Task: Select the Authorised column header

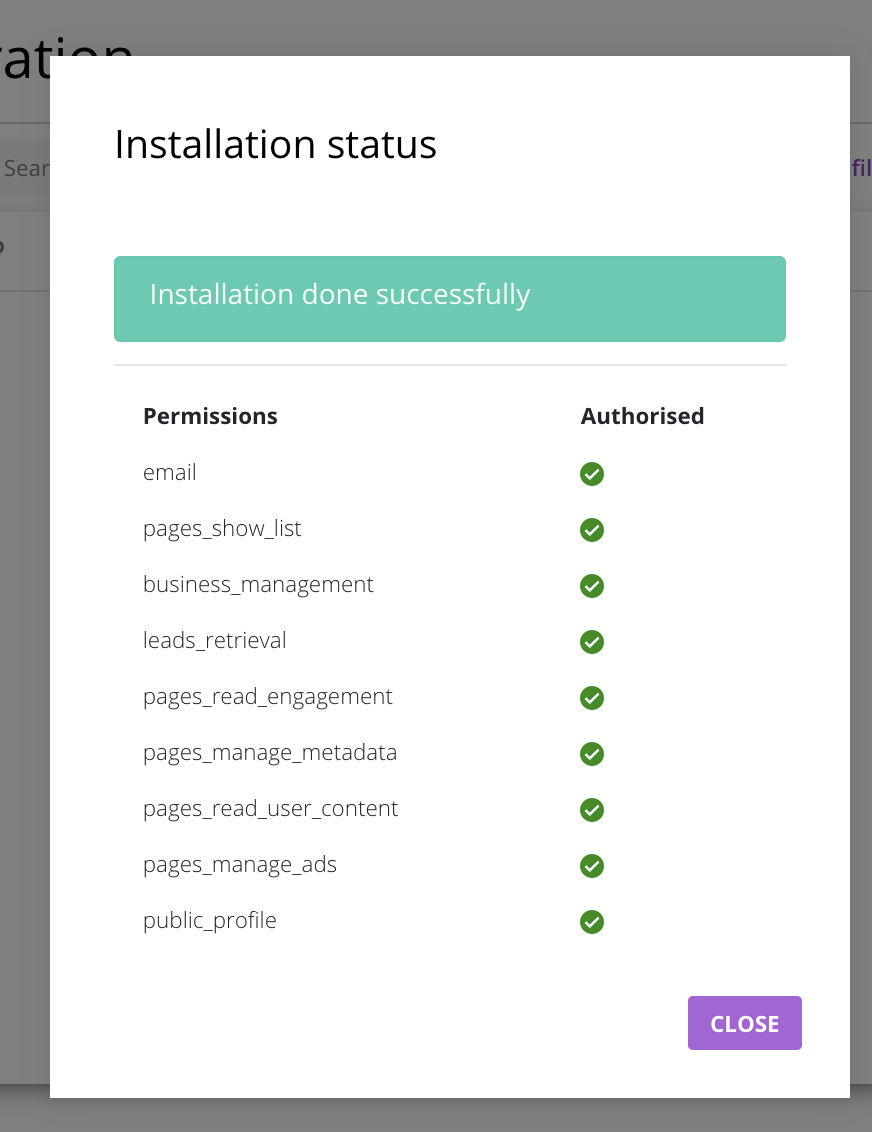Action: coord(642,416)
